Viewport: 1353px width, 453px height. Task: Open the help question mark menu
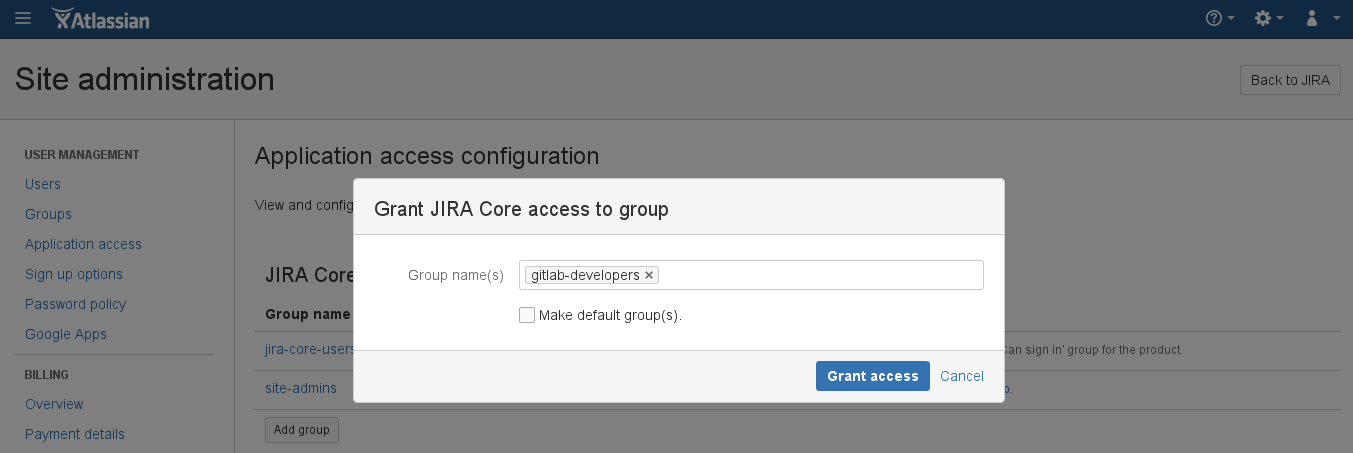pyautogui.click(x=1220, y=18)
